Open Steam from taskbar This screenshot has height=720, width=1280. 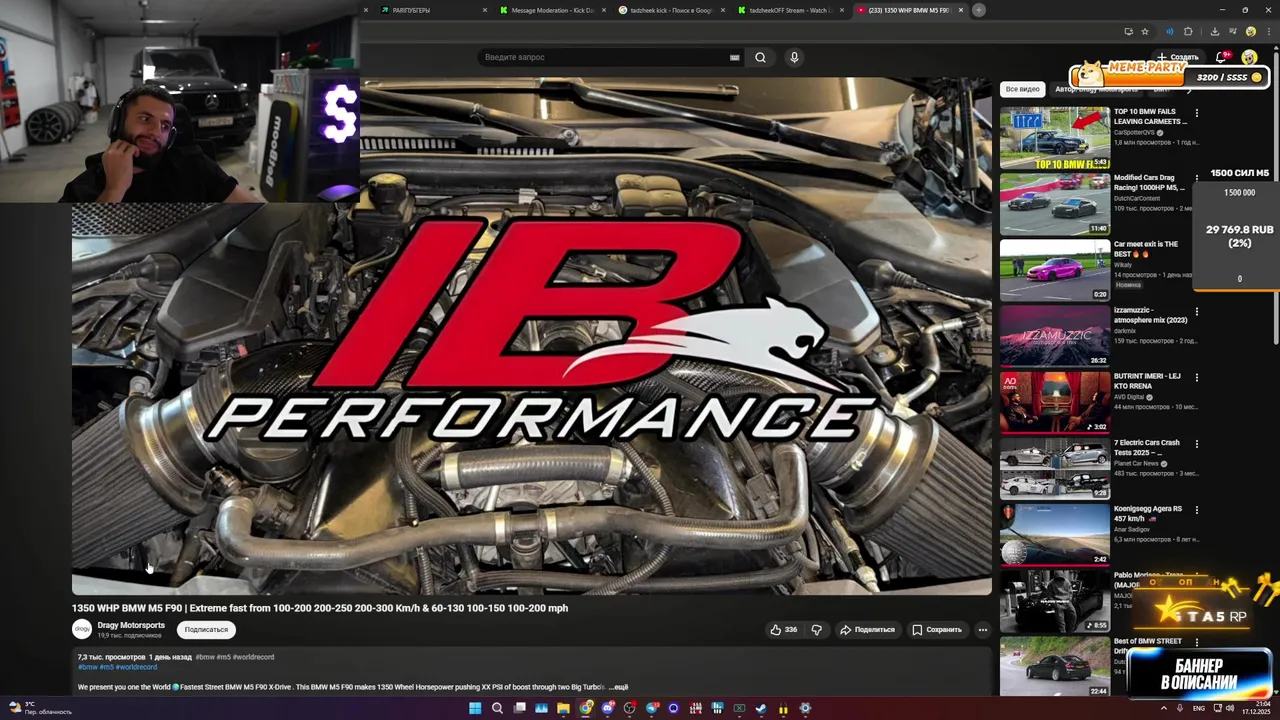(761, 708)
